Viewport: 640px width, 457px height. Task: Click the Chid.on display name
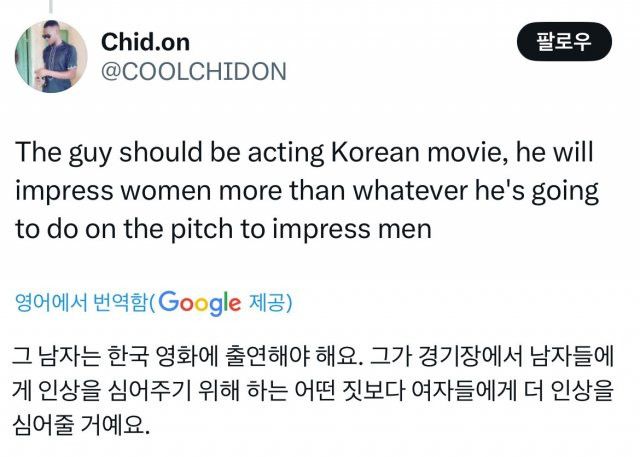[145, 42]
